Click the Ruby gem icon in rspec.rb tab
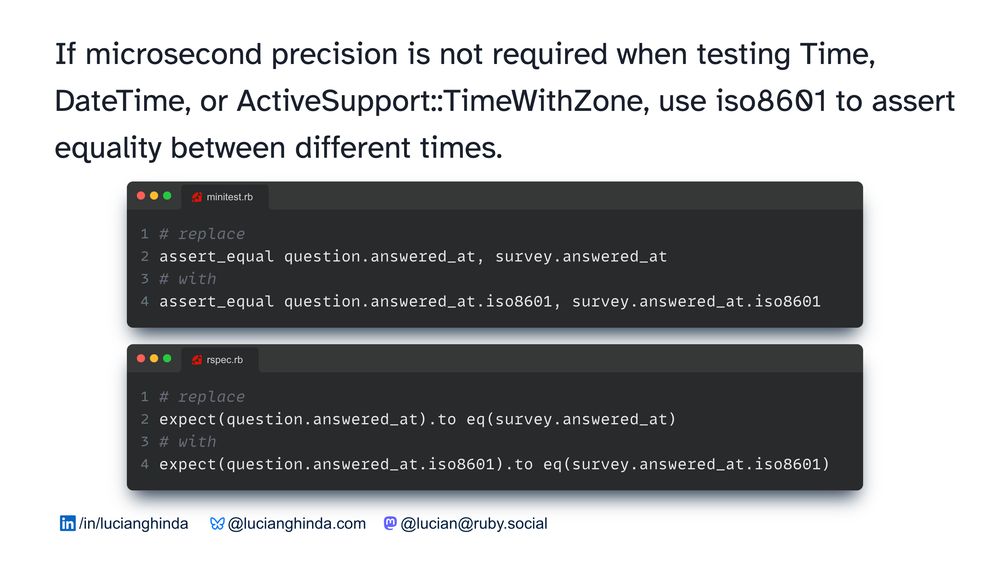Screen dimensions: 1000x563 click(x=197, y=360)
